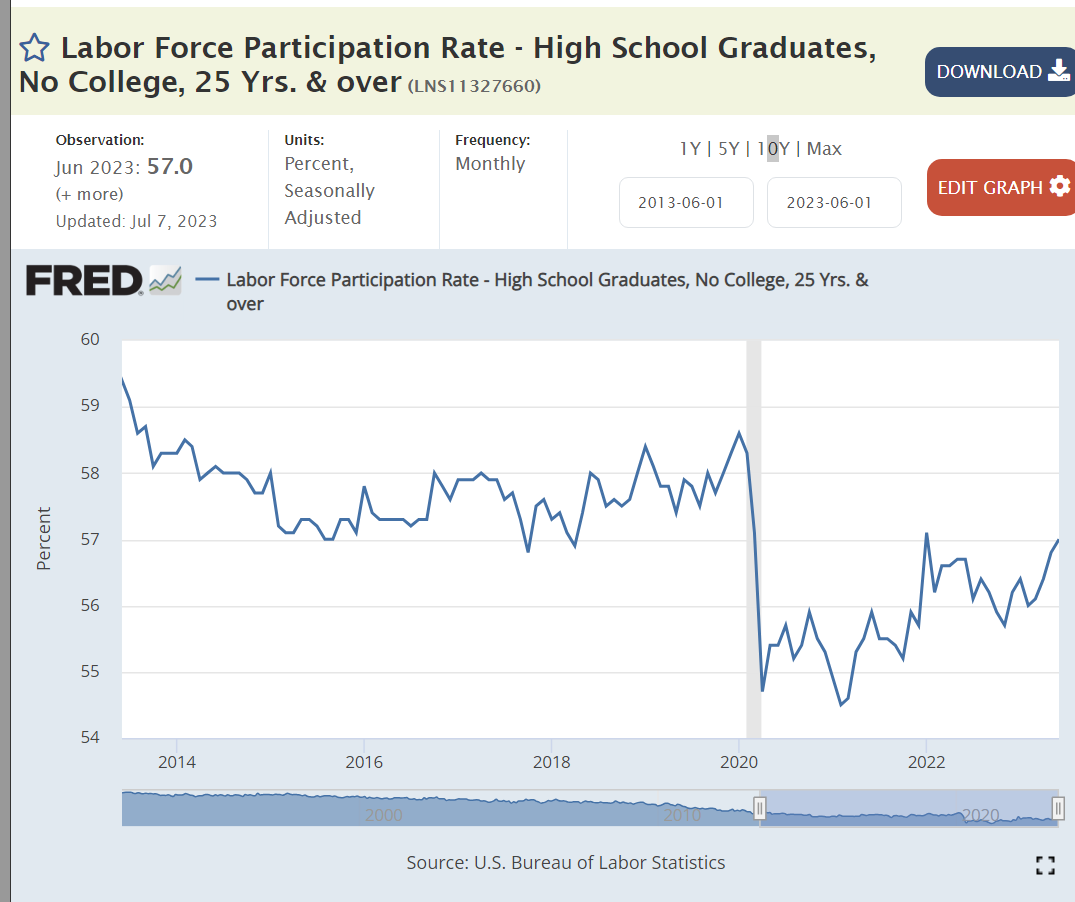Select the 10Y time range
Screen dimensions: 1075x902
pyautogui.click(x=773, y=149)
